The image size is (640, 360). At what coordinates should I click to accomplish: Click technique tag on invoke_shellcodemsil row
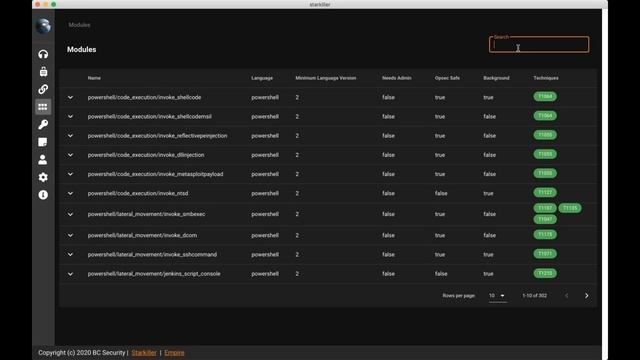pos(545,116)
